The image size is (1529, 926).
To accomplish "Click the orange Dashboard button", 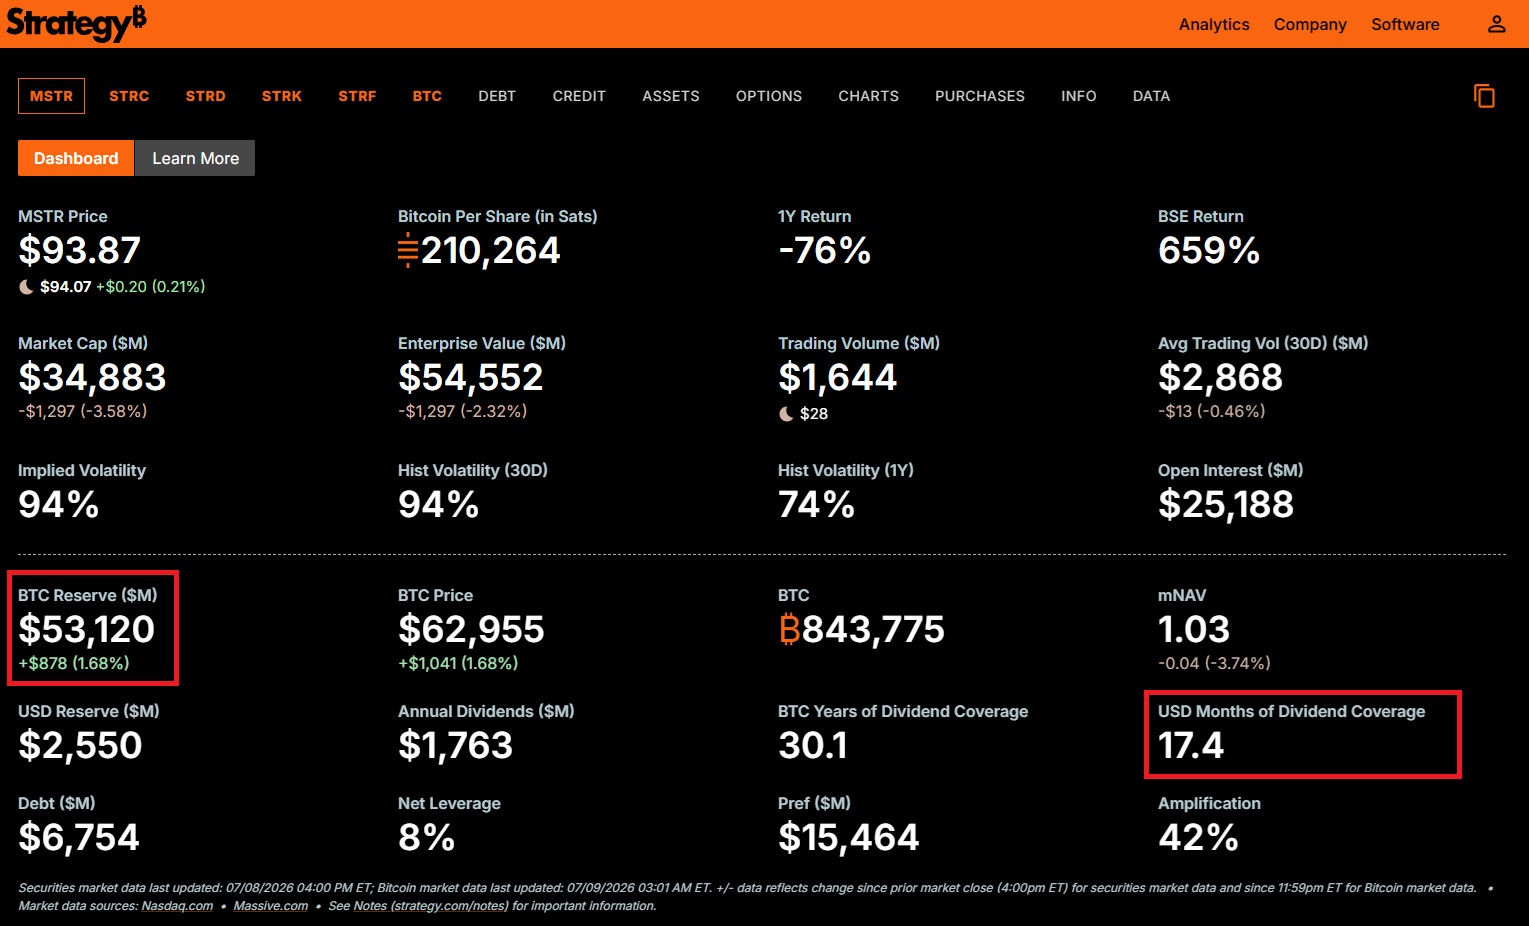I will tap(76, 158).
